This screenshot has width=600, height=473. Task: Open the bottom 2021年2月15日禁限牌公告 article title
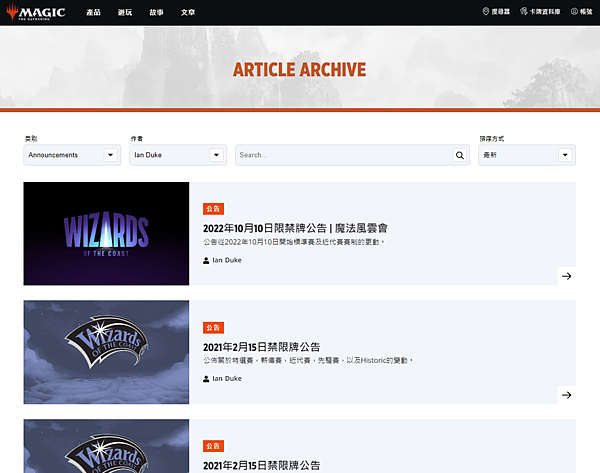[x=261, y=466]
